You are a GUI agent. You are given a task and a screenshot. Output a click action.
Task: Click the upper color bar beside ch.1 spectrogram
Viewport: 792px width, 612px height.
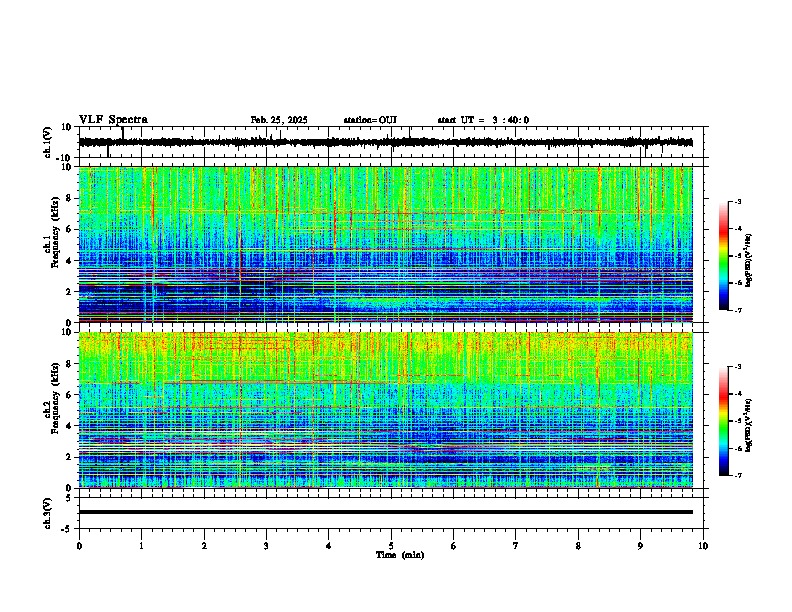724,256
